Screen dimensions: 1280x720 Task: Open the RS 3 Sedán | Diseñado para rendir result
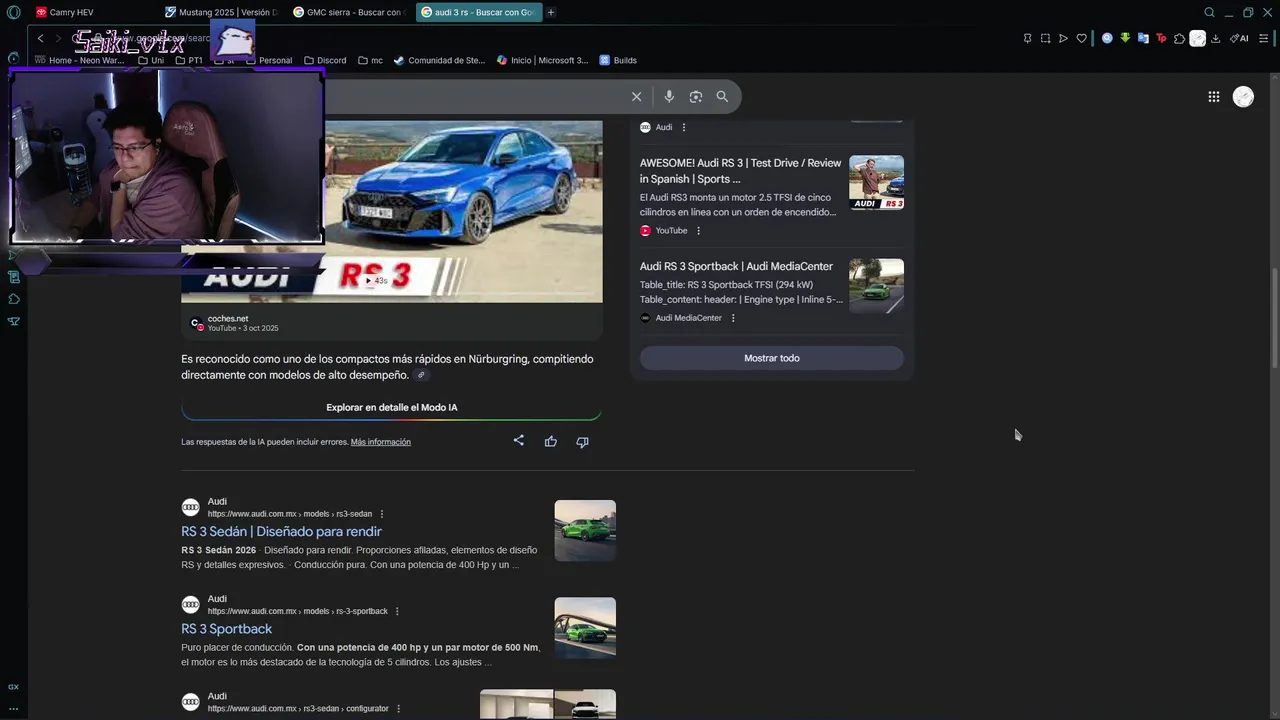[x=281, y=531]
